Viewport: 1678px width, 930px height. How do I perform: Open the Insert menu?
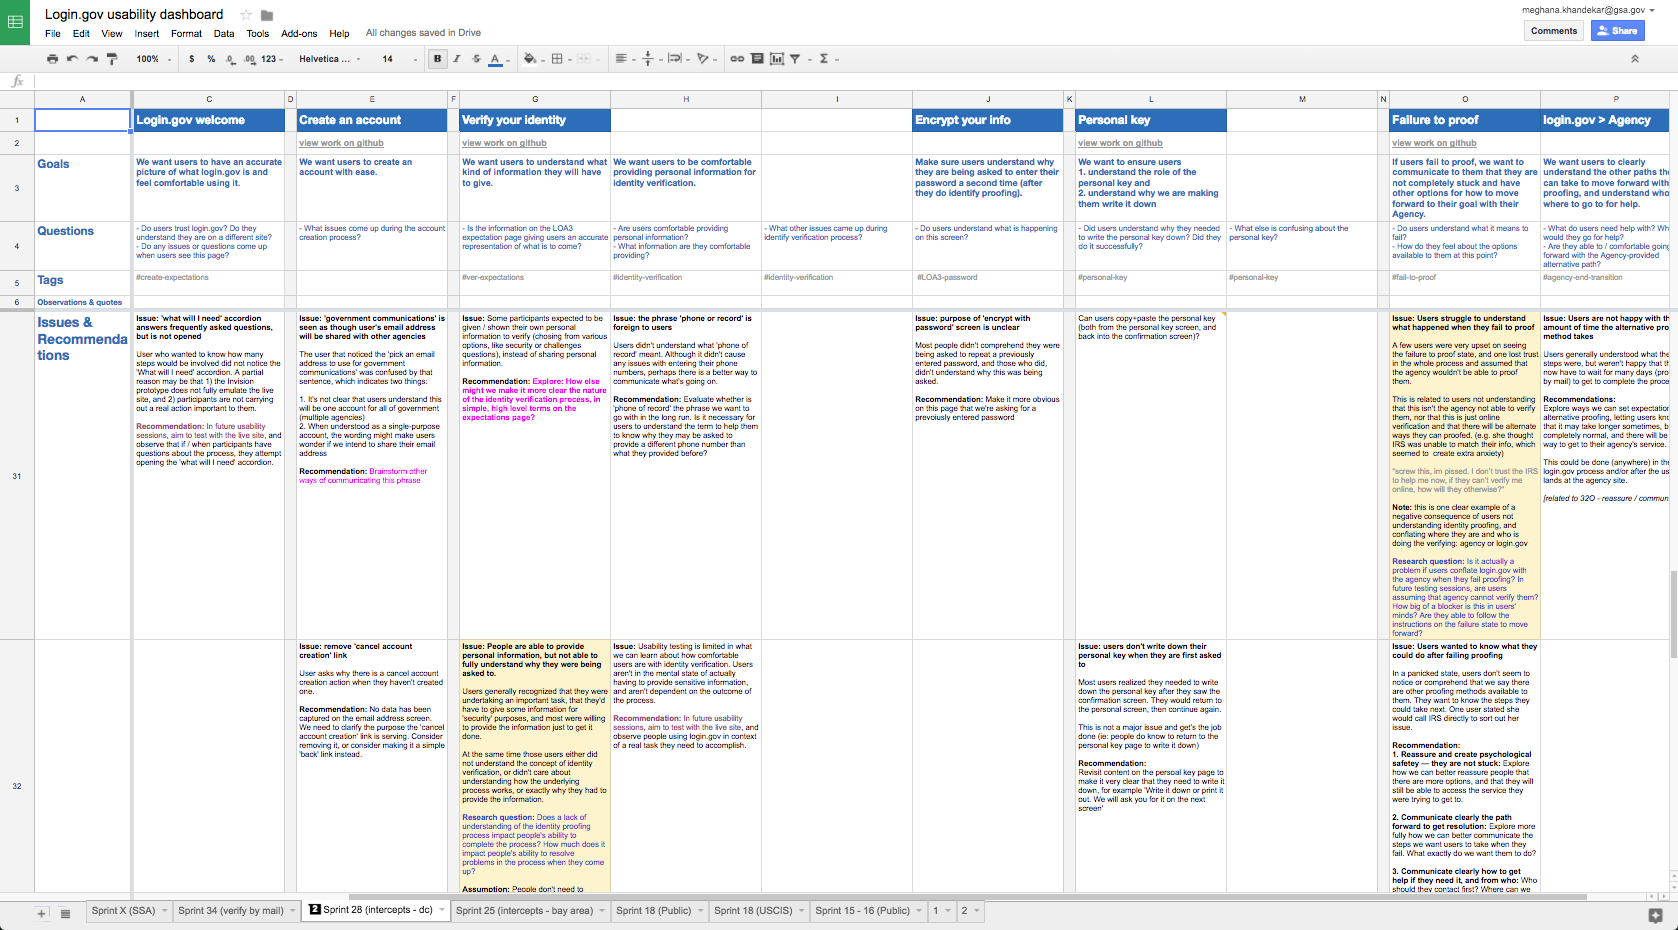tap(147, 33)
